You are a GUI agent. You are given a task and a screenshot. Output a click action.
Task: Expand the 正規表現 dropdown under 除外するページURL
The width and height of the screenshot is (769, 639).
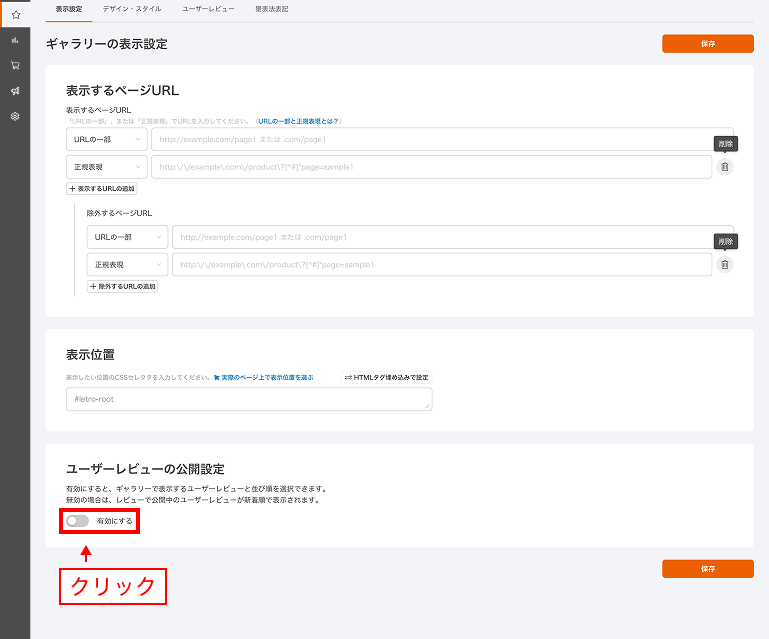[x=127, y=265]
